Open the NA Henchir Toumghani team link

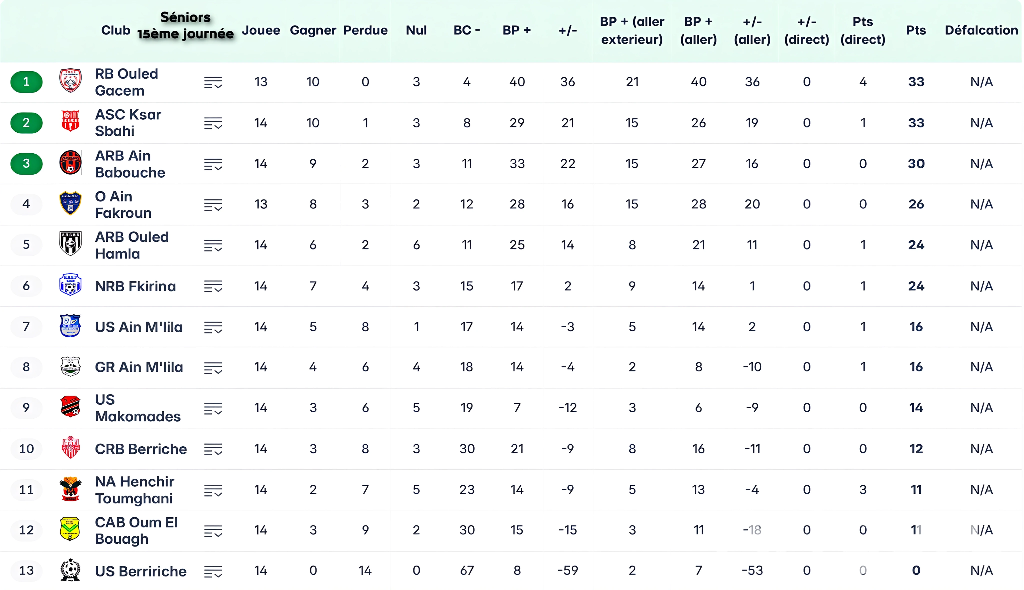[x=134, y=490]
